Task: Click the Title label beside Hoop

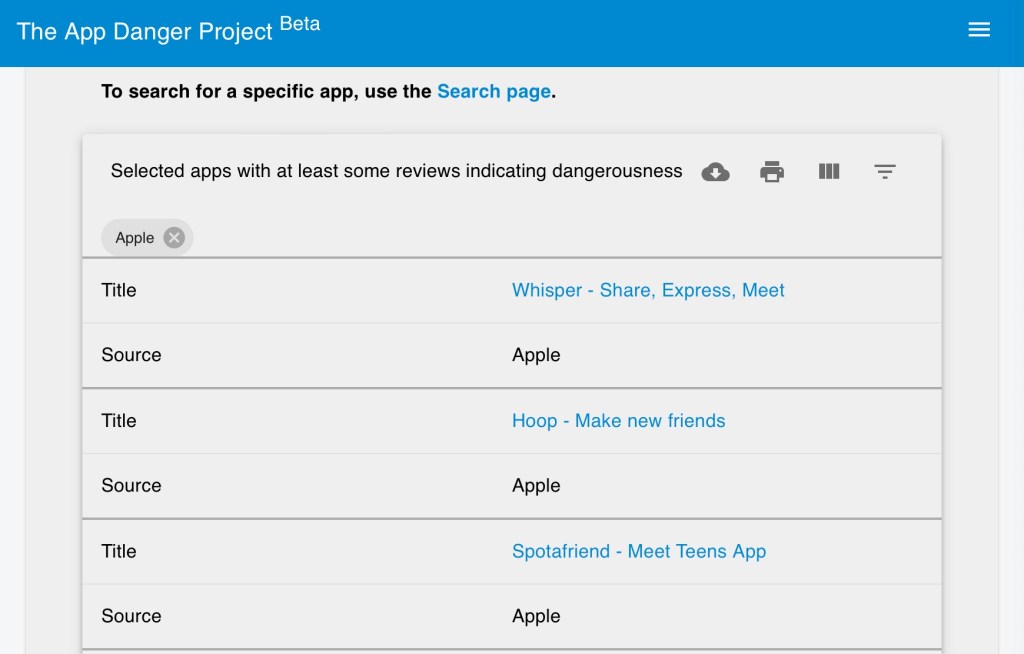Action: click(119, 421)
